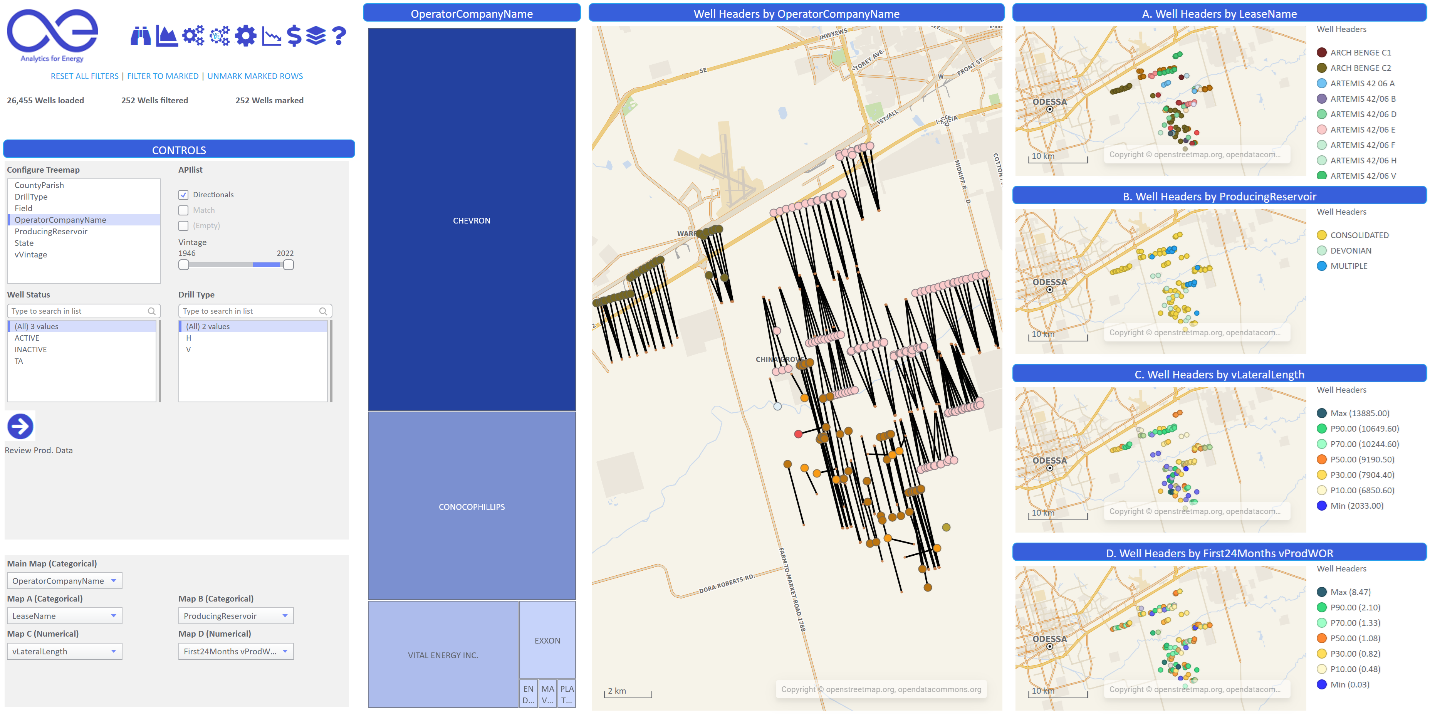Click the question mark help icon
The height and width of the screenshot is (716, 1430).
(339, 36)
